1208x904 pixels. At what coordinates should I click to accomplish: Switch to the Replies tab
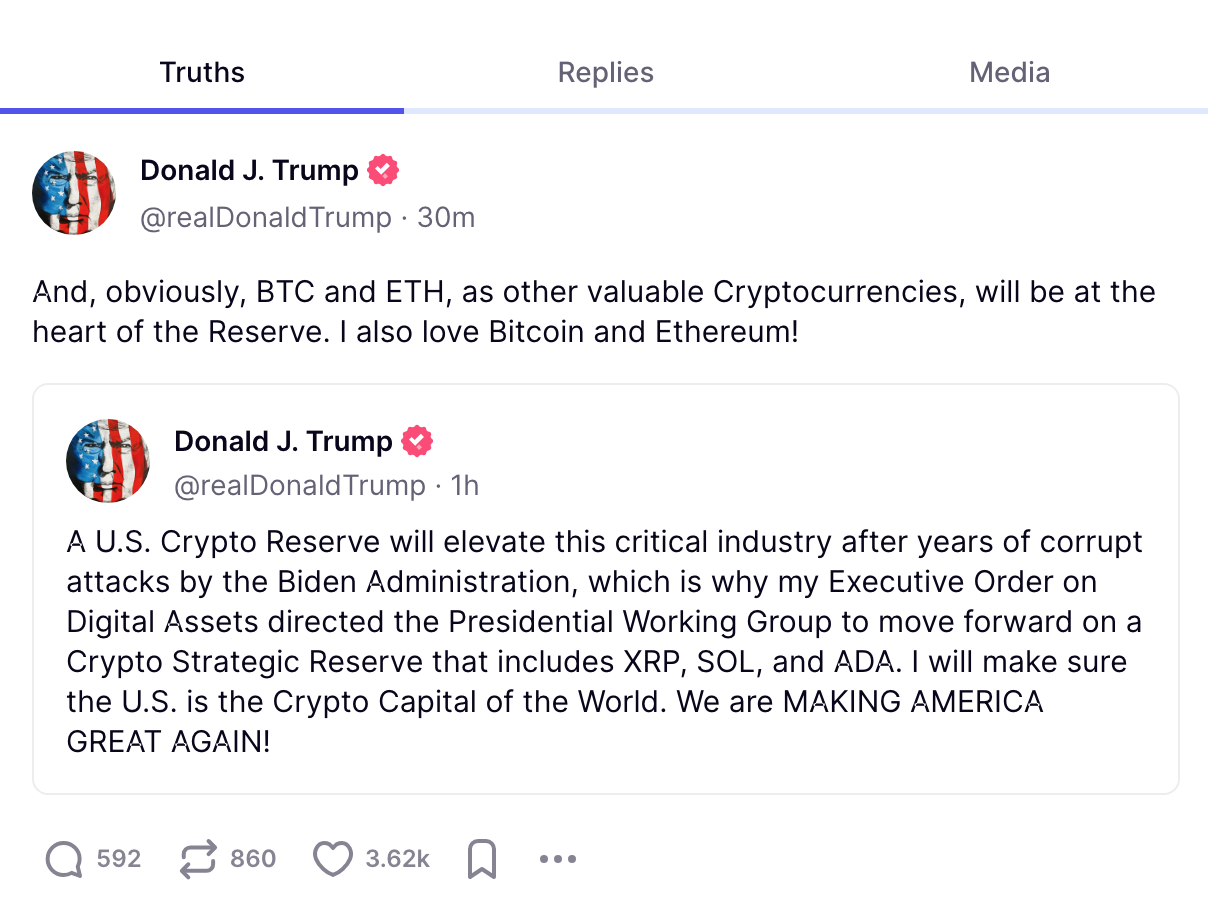coord(605,72)
